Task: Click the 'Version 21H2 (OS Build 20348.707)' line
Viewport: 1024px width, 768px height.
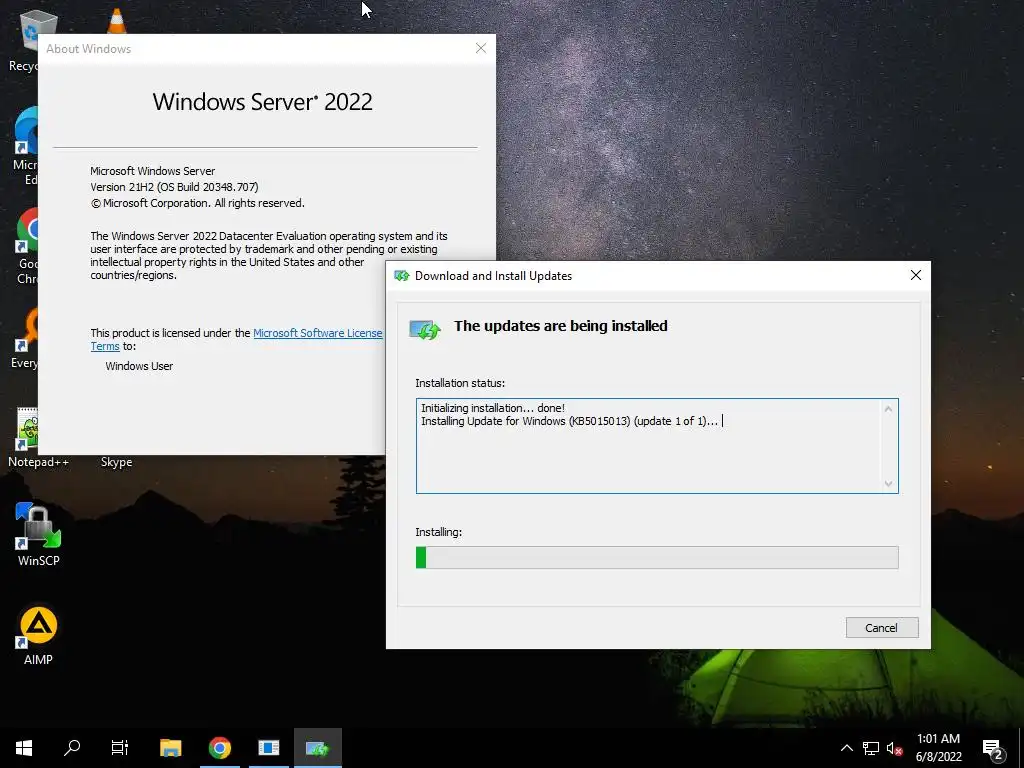Action: [174, 187]
